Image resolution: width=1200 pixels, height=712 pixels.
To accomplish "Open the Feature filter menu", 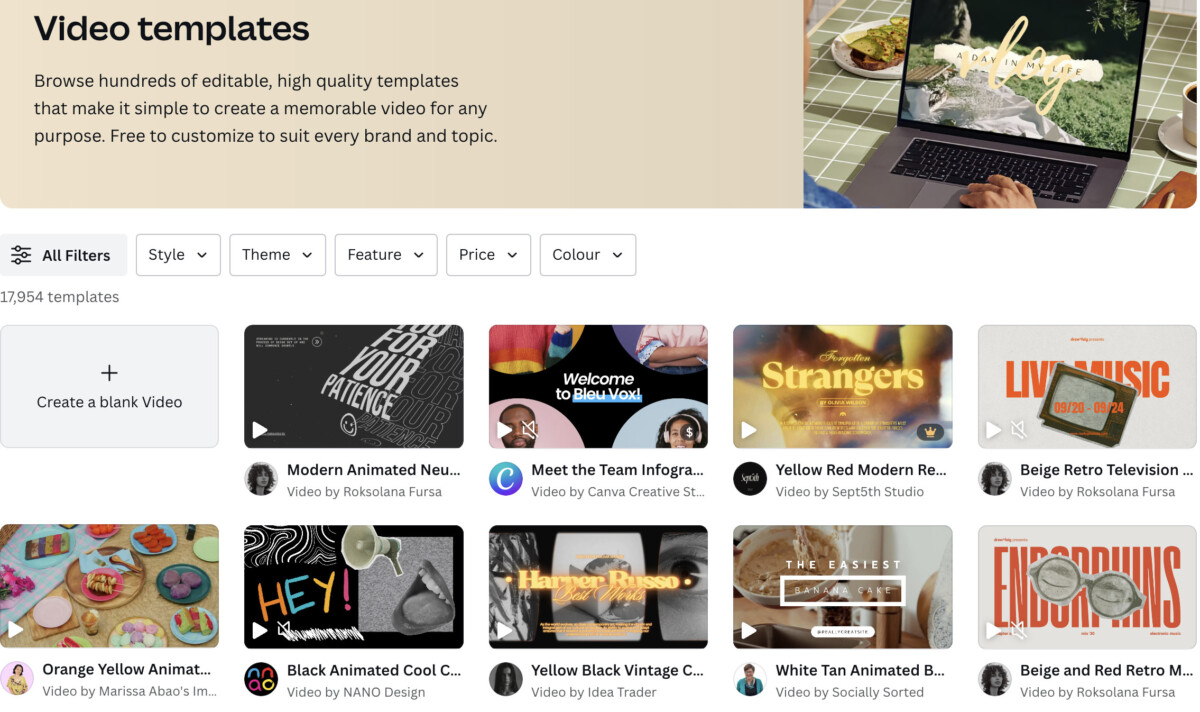I will click(386, 255).
